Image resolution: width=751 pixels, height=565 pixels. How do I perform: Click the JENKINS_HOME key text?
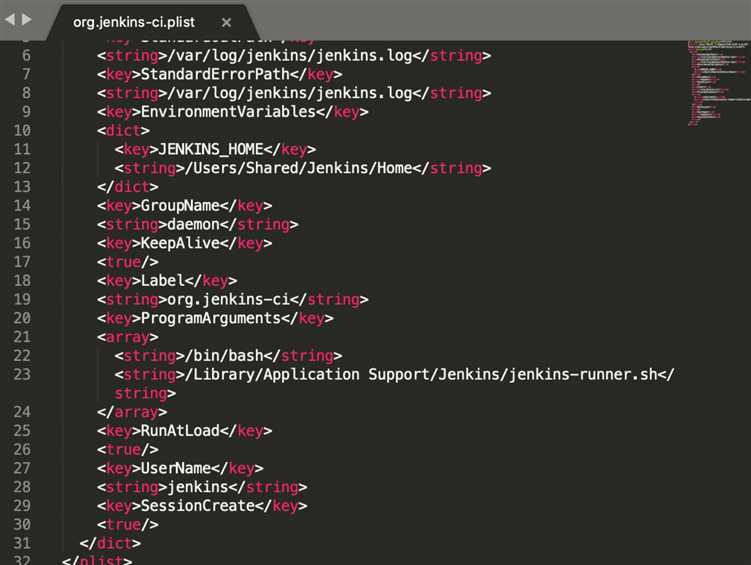[x=211, y=149]
